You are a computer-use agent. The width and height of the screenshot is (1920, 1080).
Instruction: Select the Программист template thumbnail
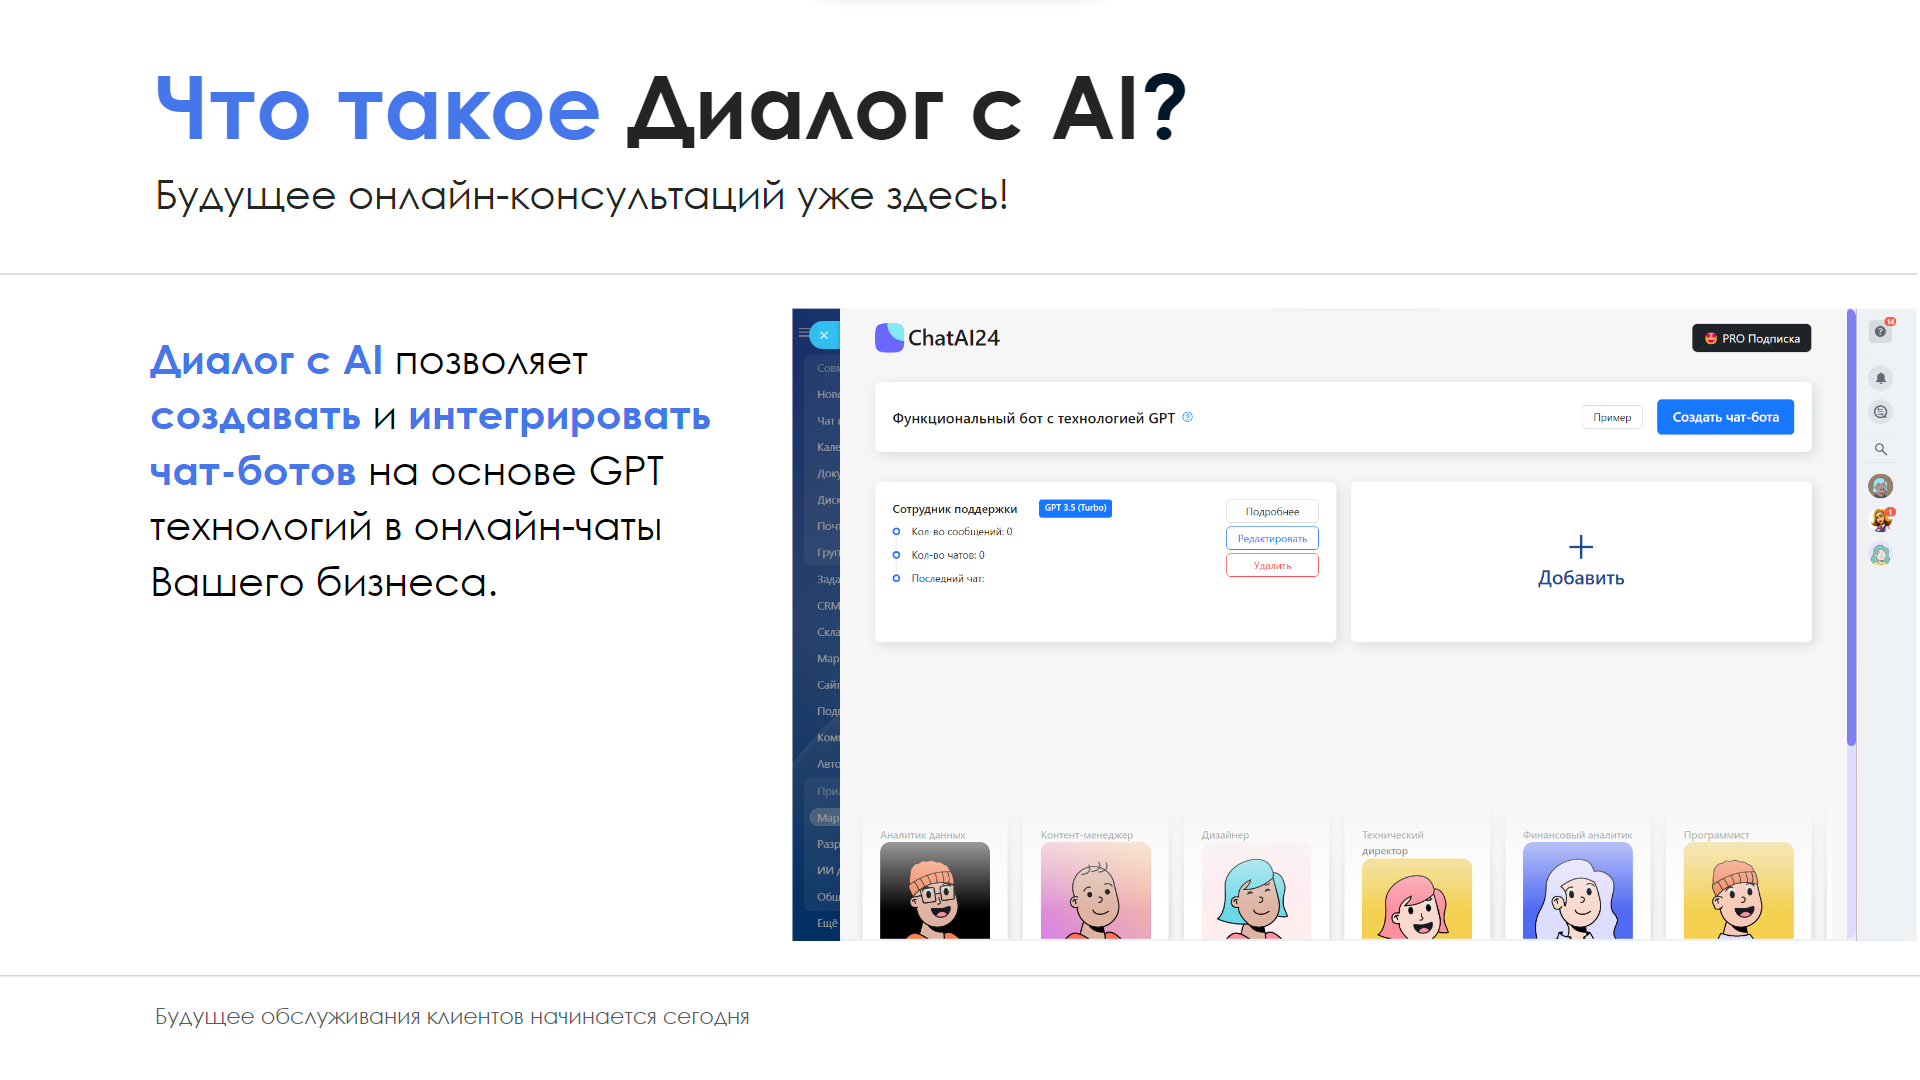1739,890
